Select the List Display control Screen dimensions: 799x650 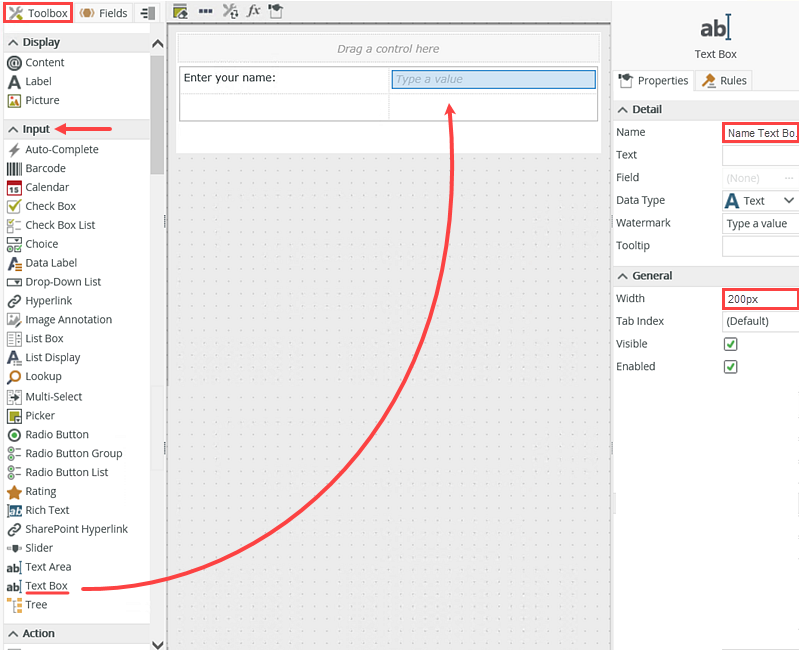(44, 358)
